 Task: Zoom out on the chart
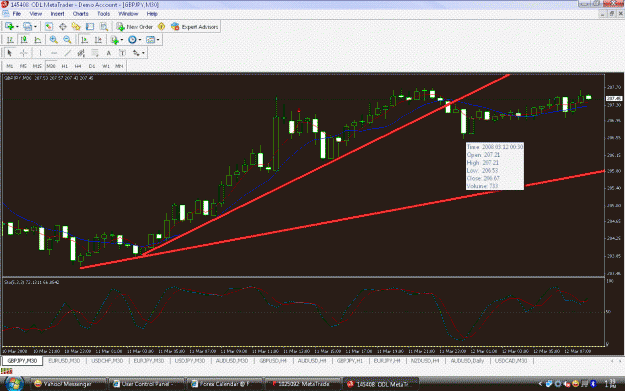[x=67, y=40]
